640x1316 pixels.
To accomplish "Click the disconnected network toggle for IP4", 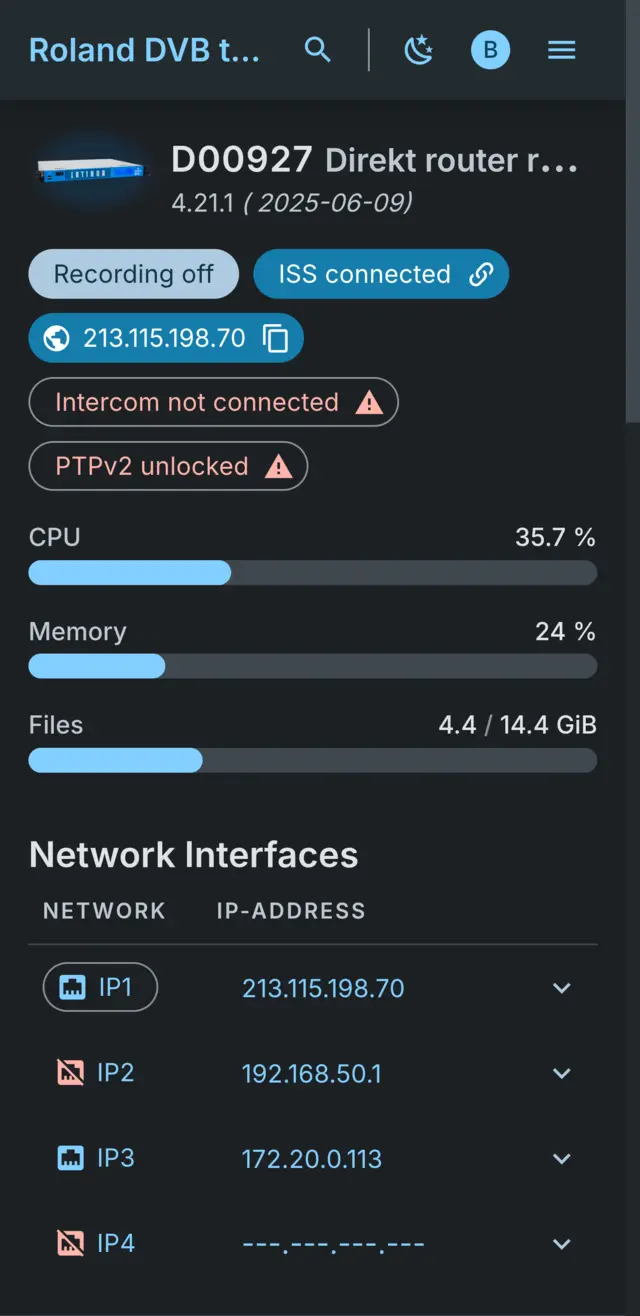I will 69,1242.
